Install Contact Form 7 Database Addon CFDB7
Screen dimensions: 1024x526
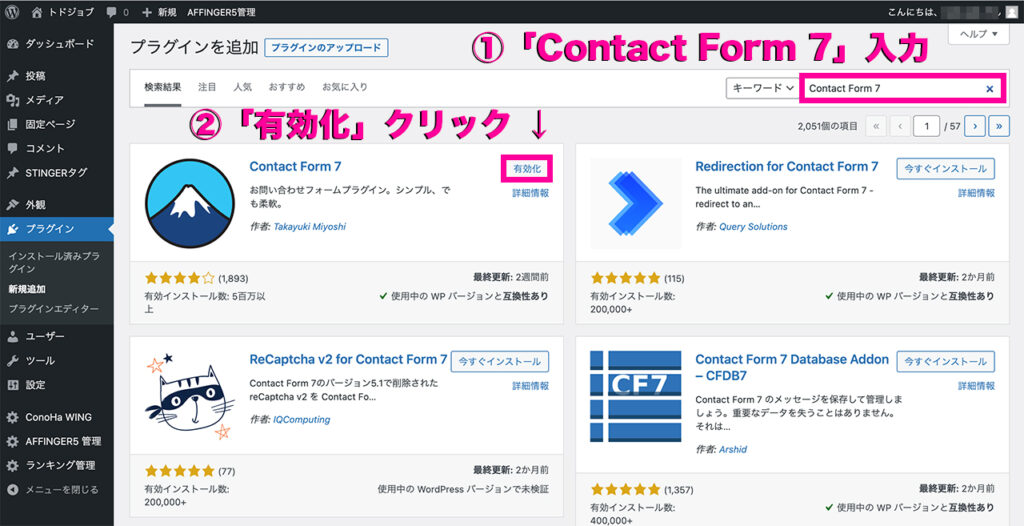click(x=946, y=361)
